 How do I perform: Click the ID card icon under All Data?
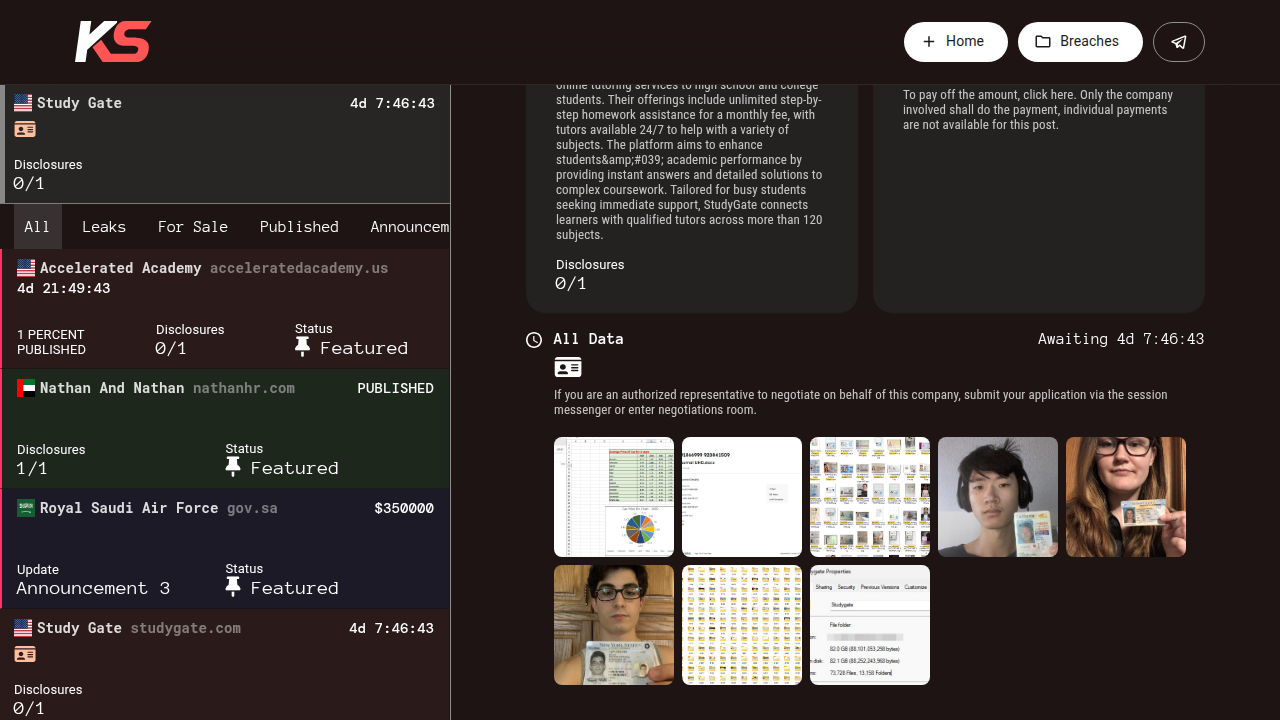pyautogui.click(x=568, y=367)
